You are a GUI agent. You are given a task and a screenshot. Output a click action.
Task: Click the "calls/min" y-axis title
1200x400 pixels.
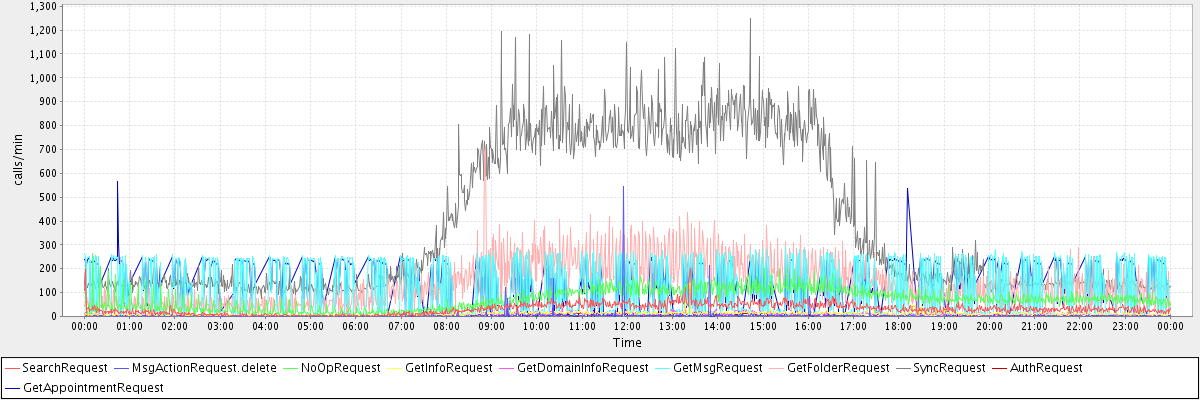tap(18, 160)
